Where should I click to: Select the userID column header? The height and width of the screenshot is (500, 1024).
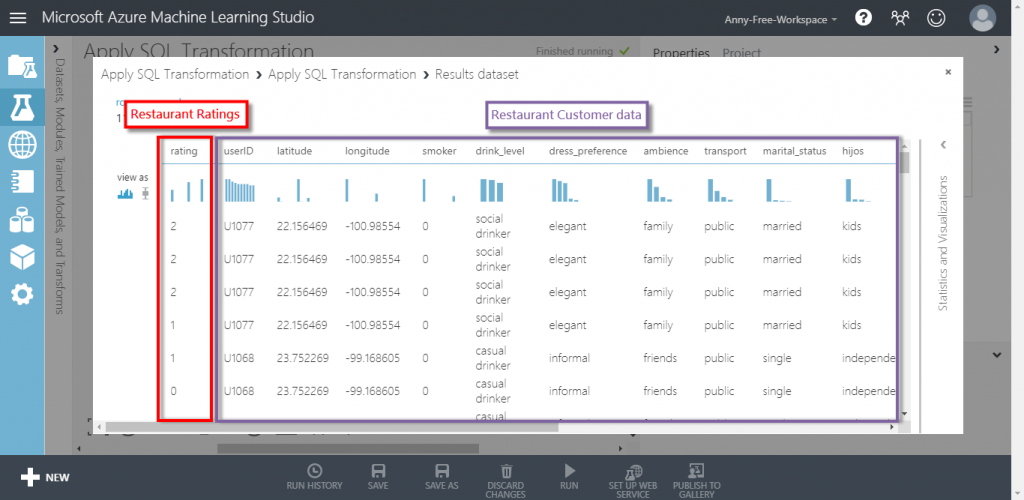click(x=238, y=151)
